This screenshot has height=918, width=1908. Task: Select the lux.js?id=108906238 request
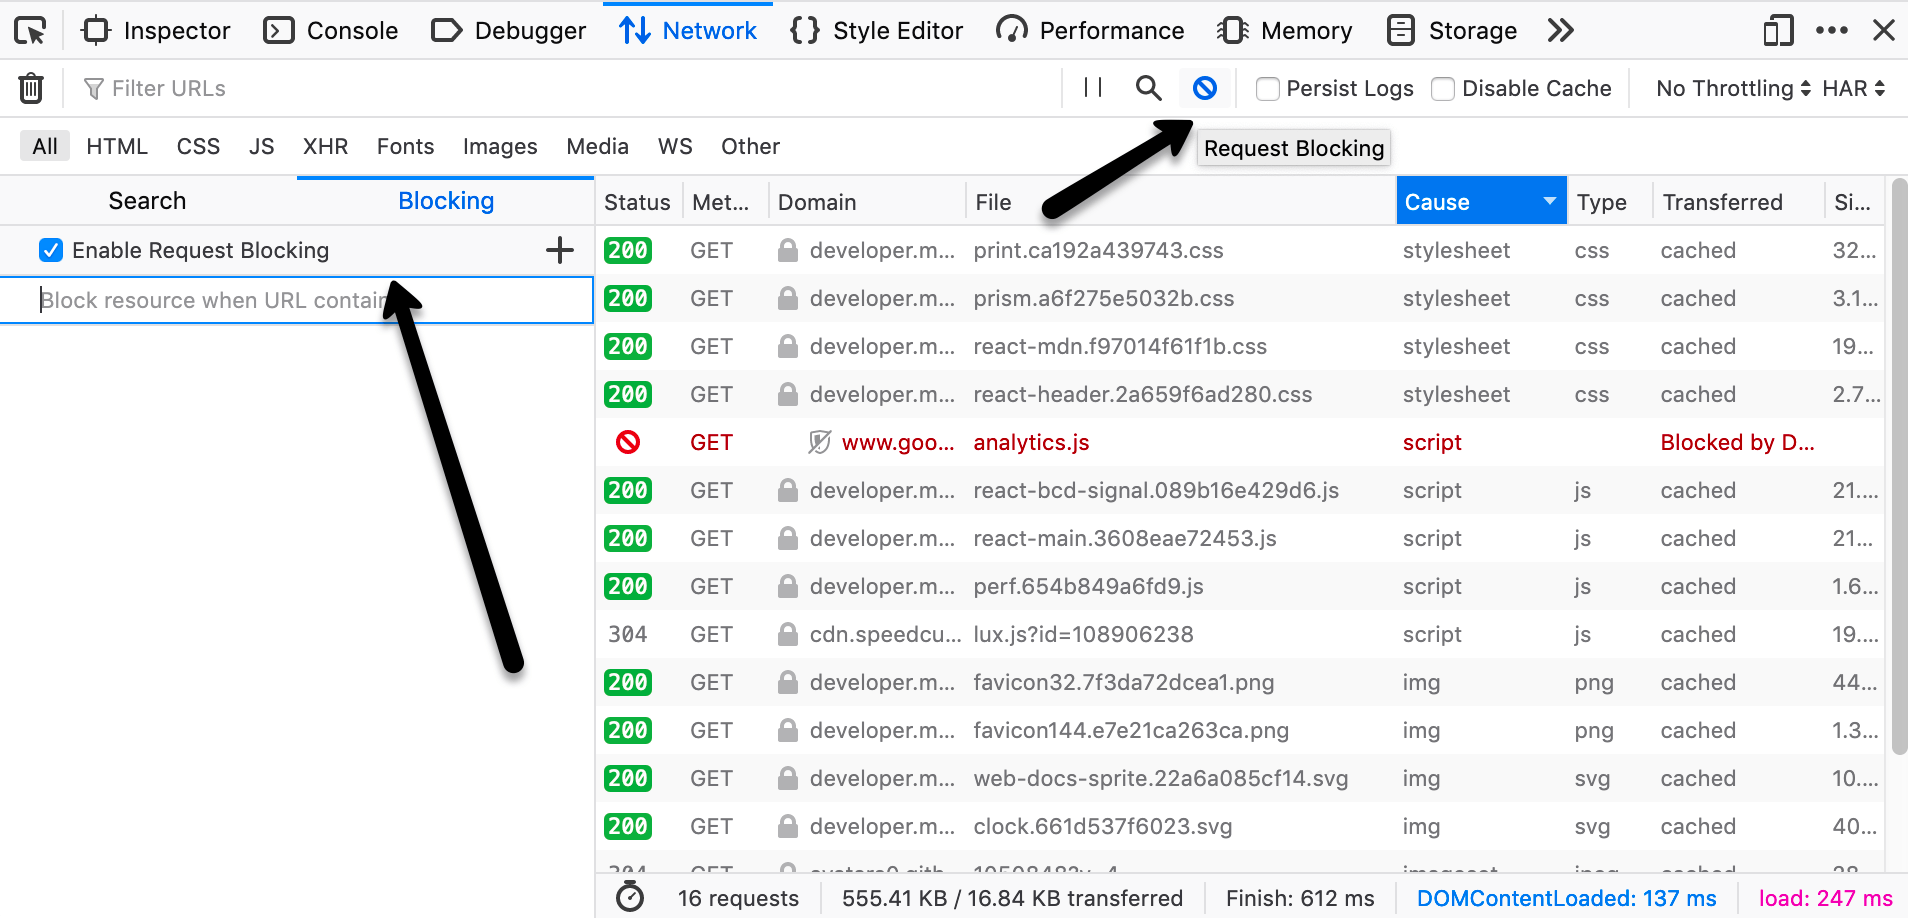coord(1240,634)
